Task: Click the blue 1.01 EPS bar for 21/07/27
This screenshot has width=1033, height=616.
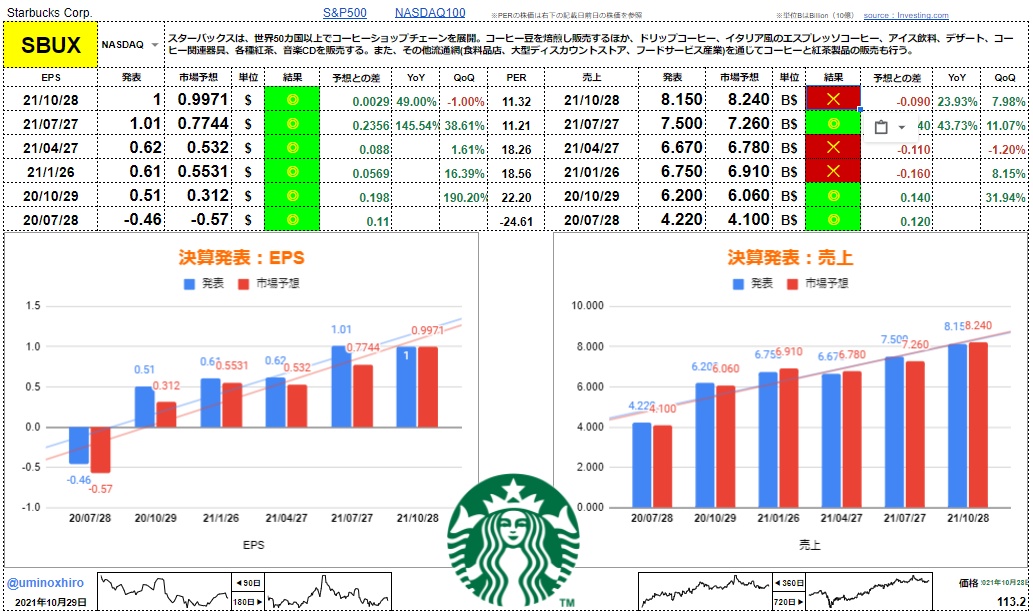Action: click(x=341, y=386)
